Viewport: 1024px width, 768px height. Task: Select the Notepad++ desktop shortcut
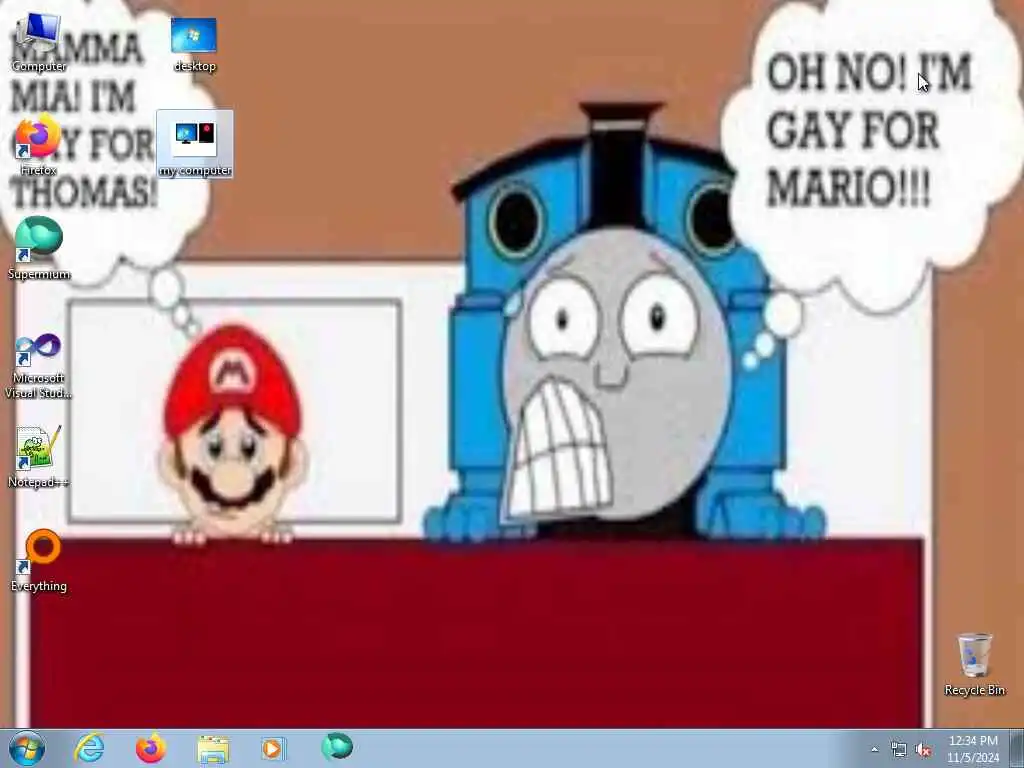[39, 457]
